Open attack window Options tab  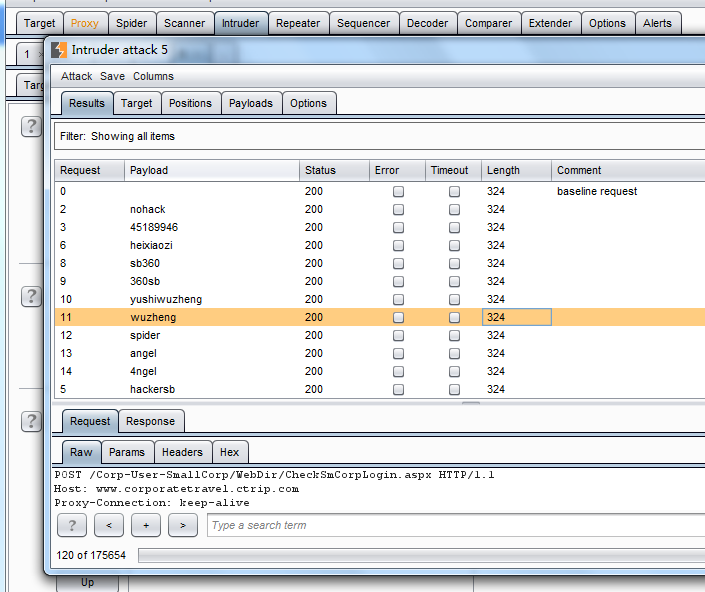click(308, 103)
